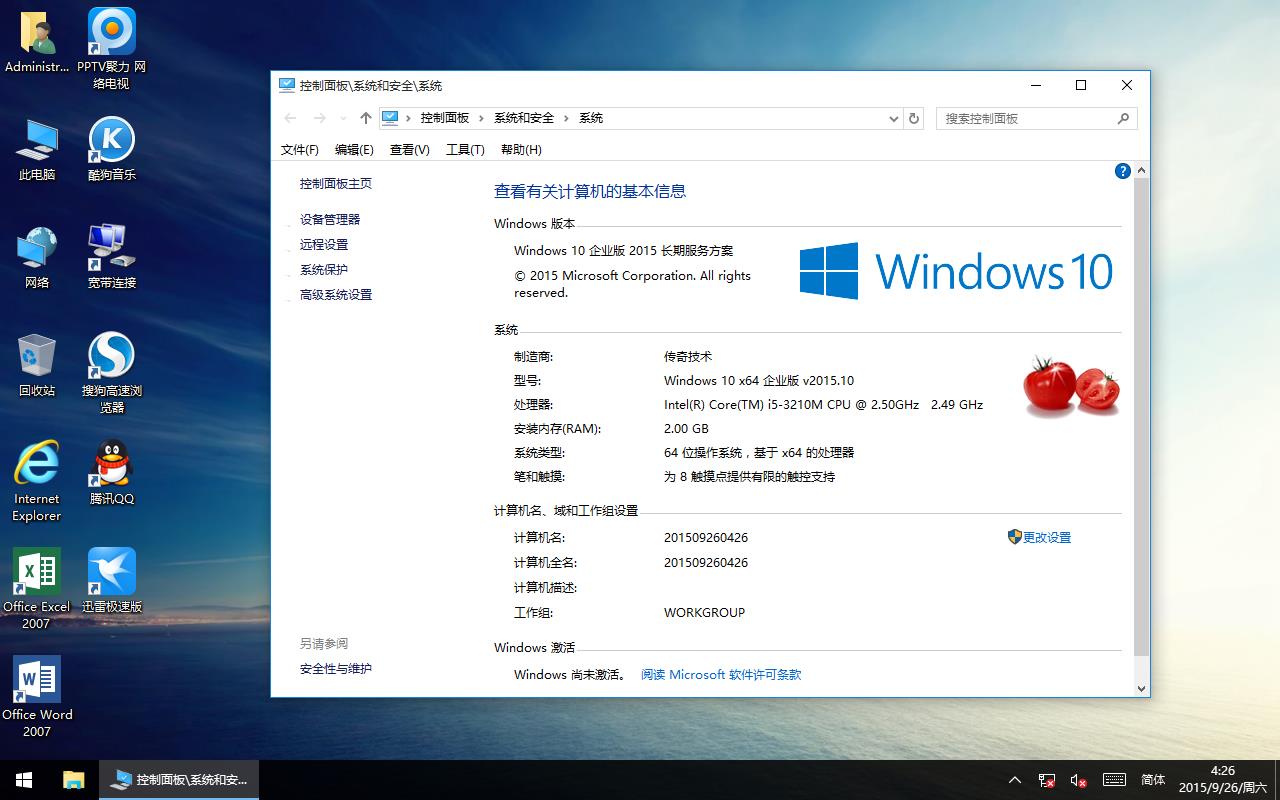Switch input method 简体 indicator
The height and width of the screenshot is (800, 1280).
point(1153,780)
